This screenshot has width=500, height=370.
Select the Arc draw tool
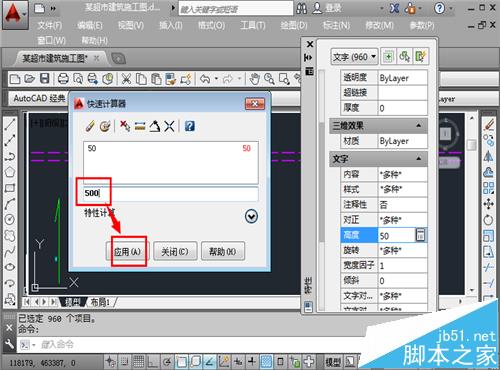tap(10, 204)
